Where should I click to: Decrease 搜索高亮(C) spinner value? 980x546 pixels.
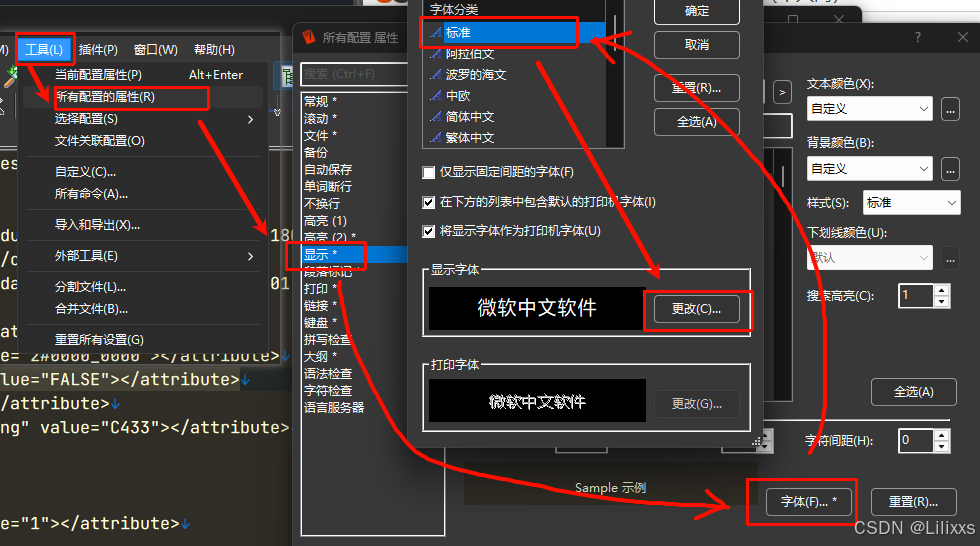coord(942,302)
